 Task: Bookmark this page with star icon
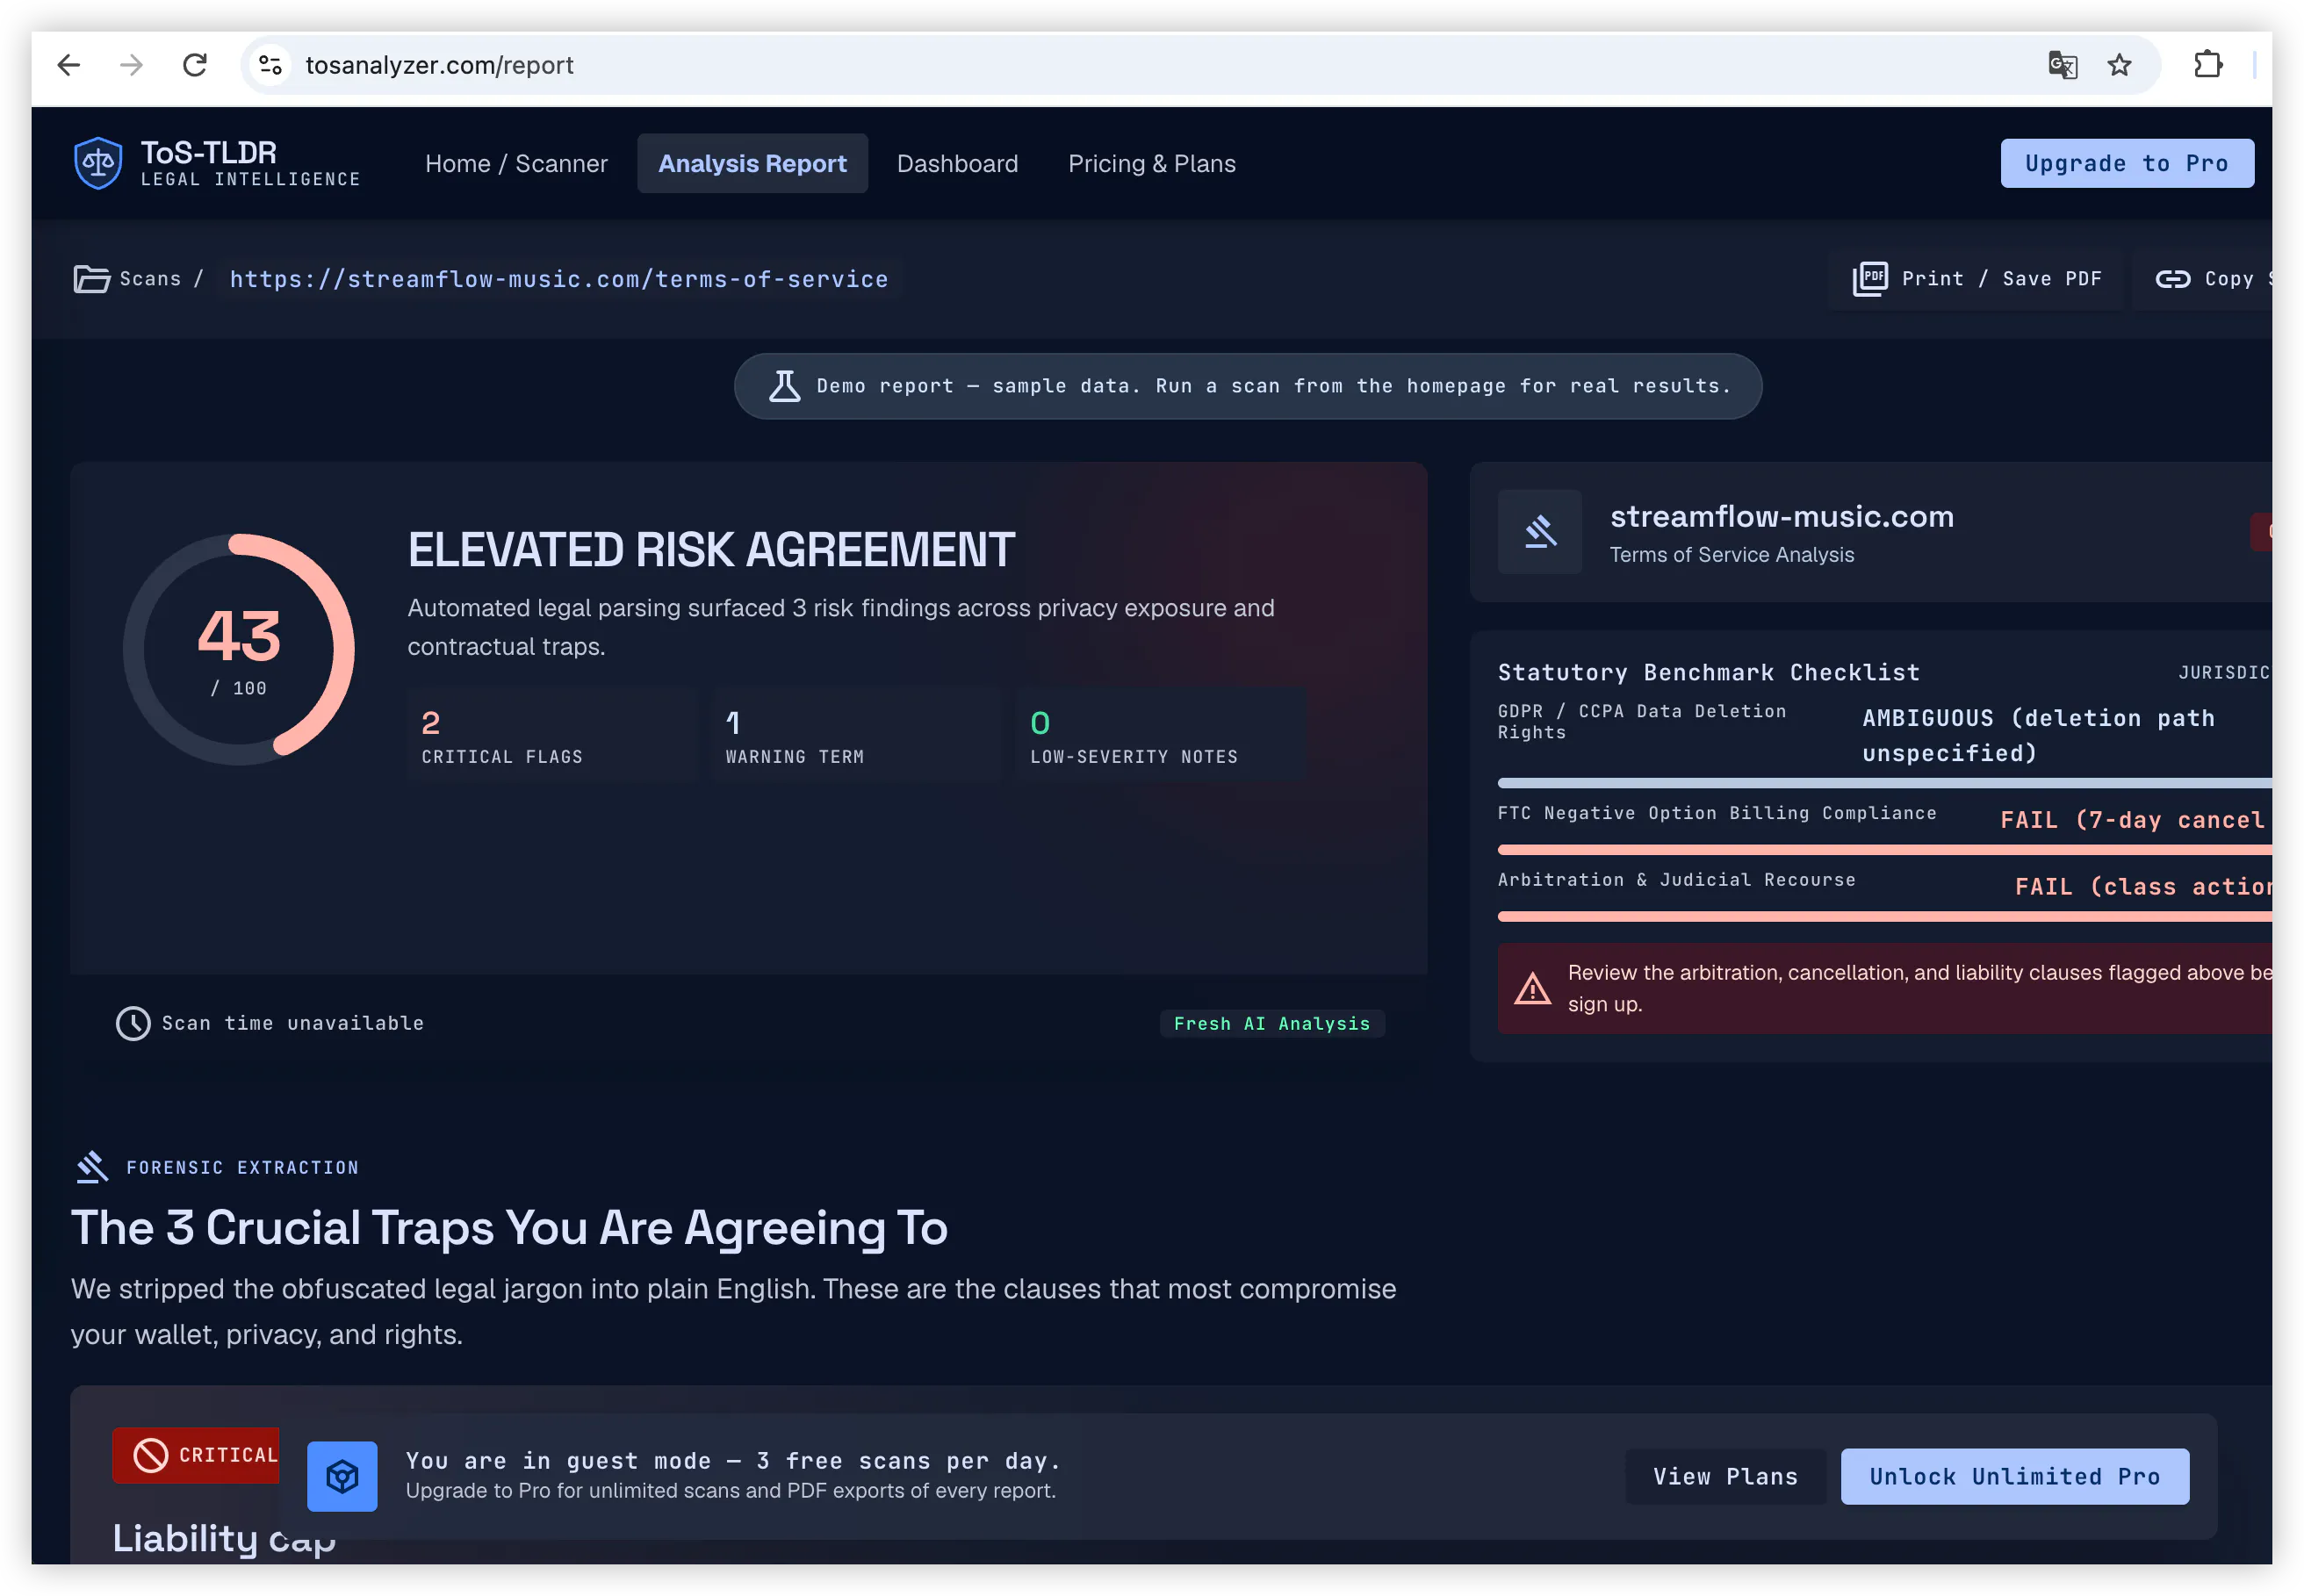click(x=2119, y=65)
